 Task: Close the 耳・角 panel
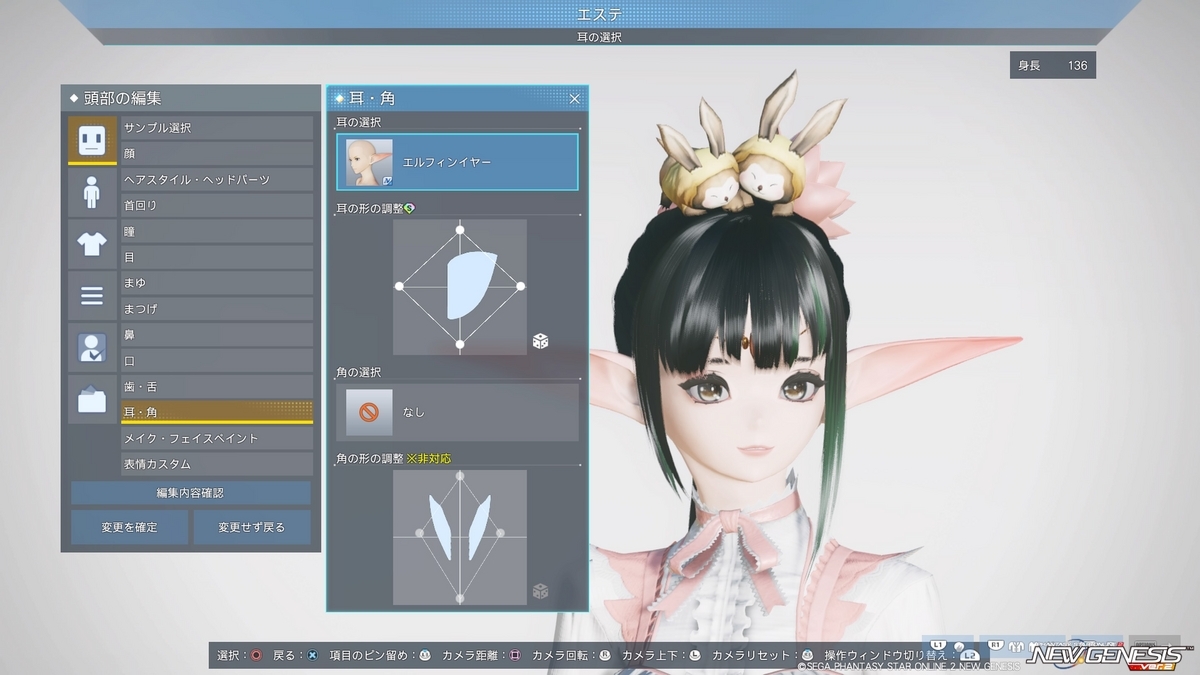coord(574,99)
